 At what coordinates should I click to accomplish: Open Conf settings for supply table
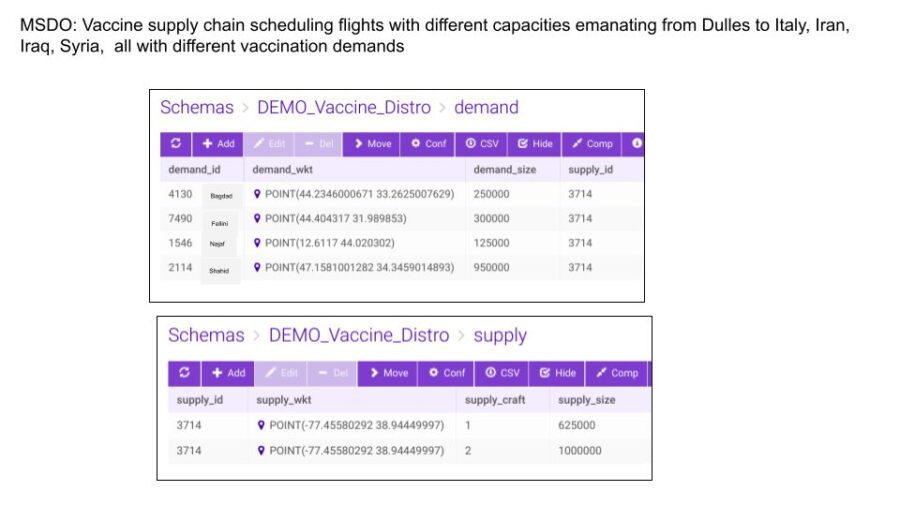(446, 373)
